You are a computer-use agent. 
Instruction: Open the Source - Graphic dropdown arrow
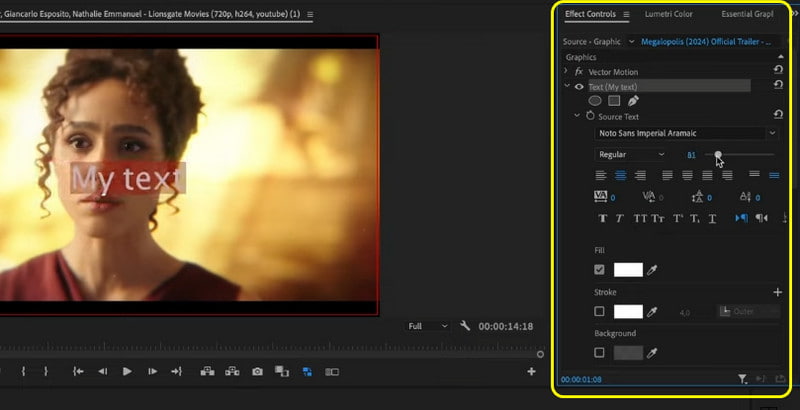click(632, 42)
